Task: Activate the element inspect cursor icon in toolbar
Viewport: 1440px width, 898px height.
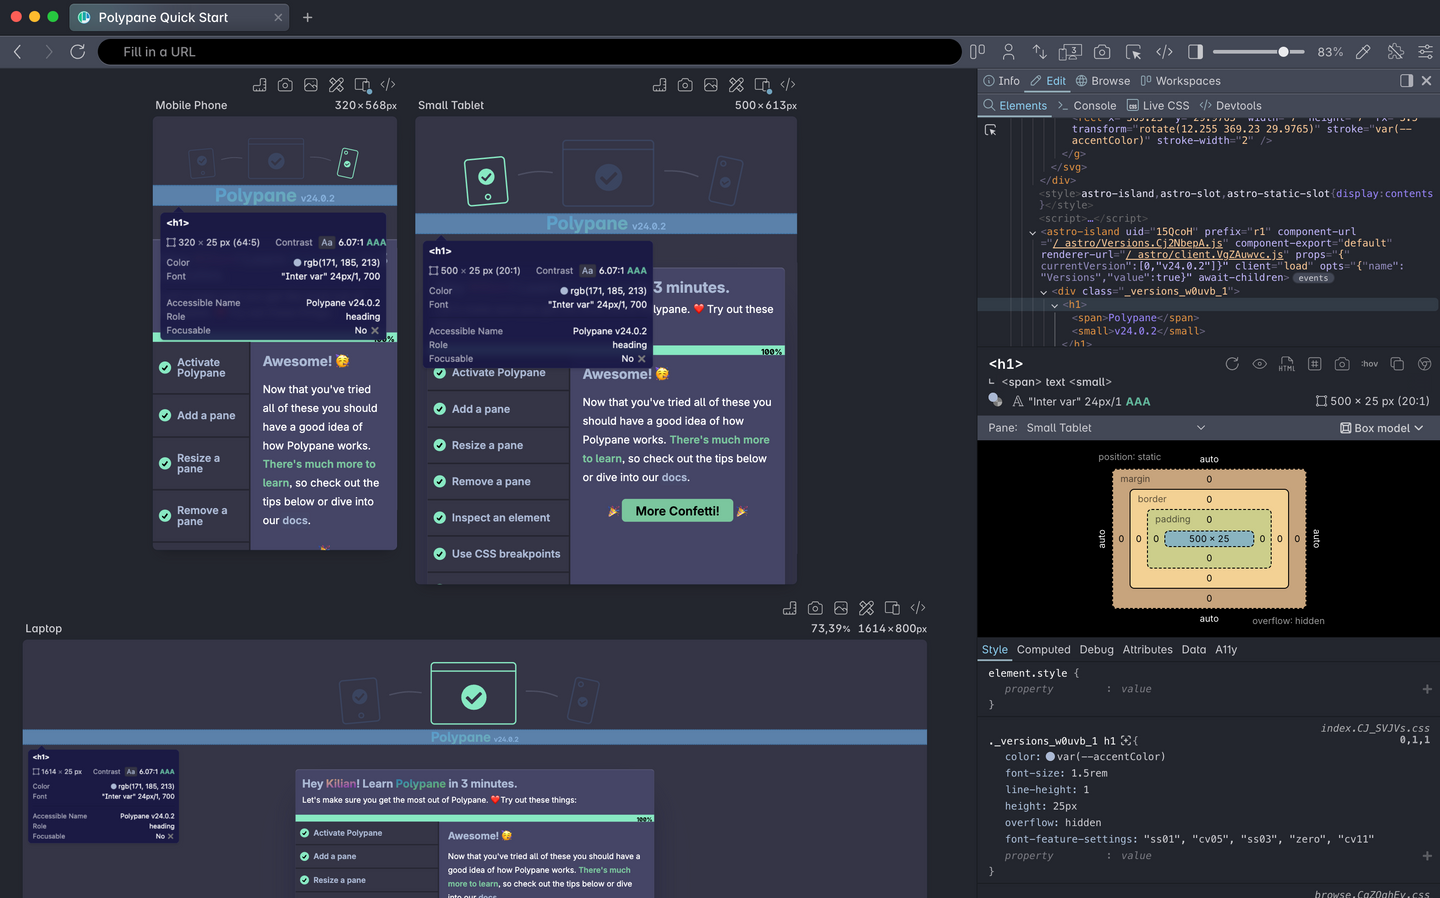Action: [x=1133, y=52]
